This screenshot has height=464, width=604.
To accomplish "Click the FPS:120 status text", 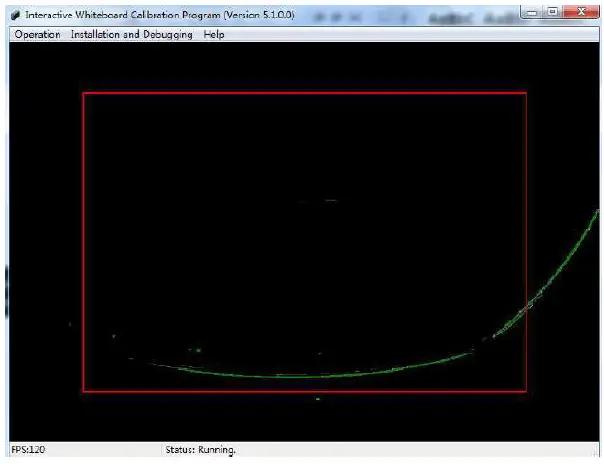I will point(28,449).
